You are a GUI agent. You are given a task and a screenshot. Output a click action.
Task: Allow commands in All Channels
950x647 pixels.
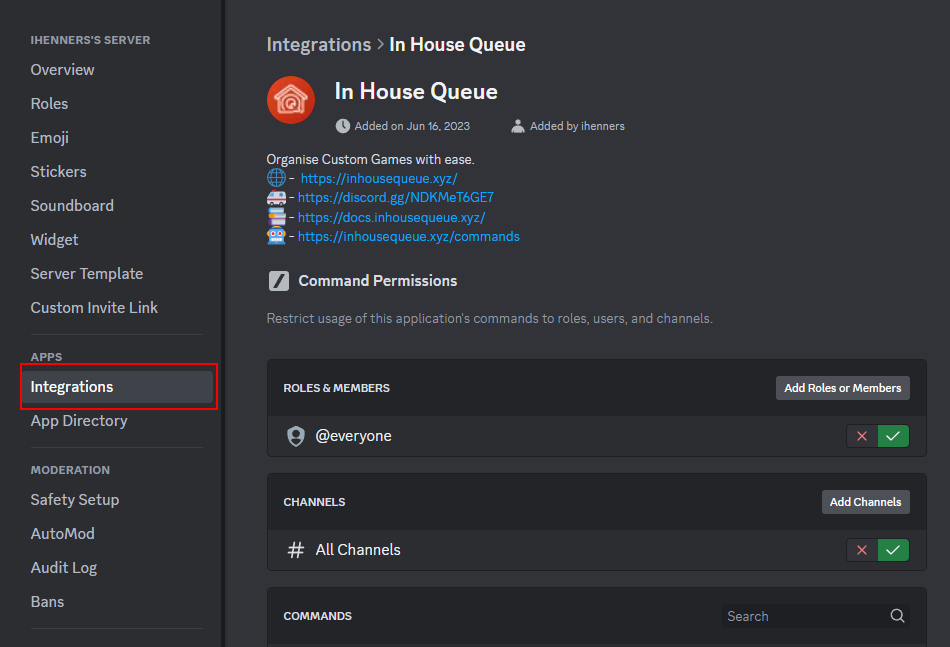pyautogui.click(x=893, y=550)
